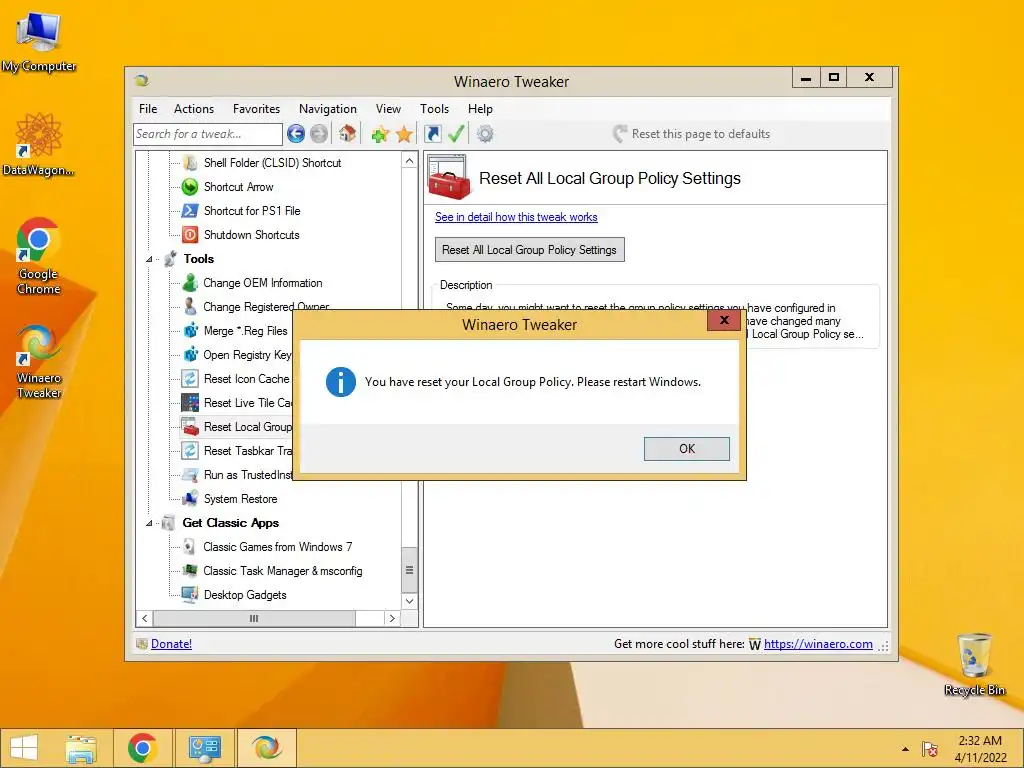Select Reset Live Tile Cache item
This screenshot has height=768, width=1024.
[248, 403]
